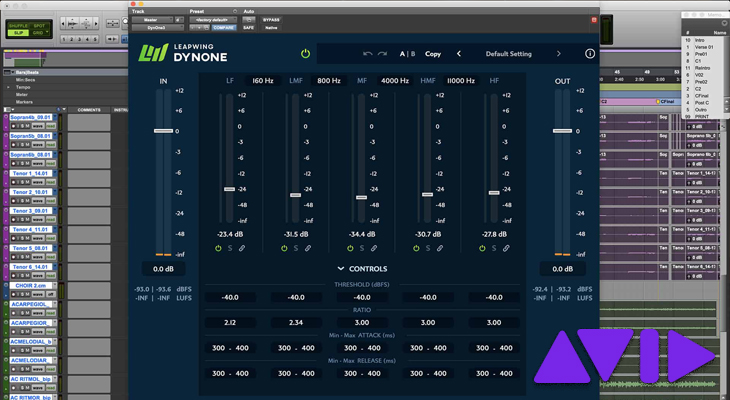The height and width of the screenshot is (400, 730).
Task: Click the BYPASS button
Action: point(271,20)
